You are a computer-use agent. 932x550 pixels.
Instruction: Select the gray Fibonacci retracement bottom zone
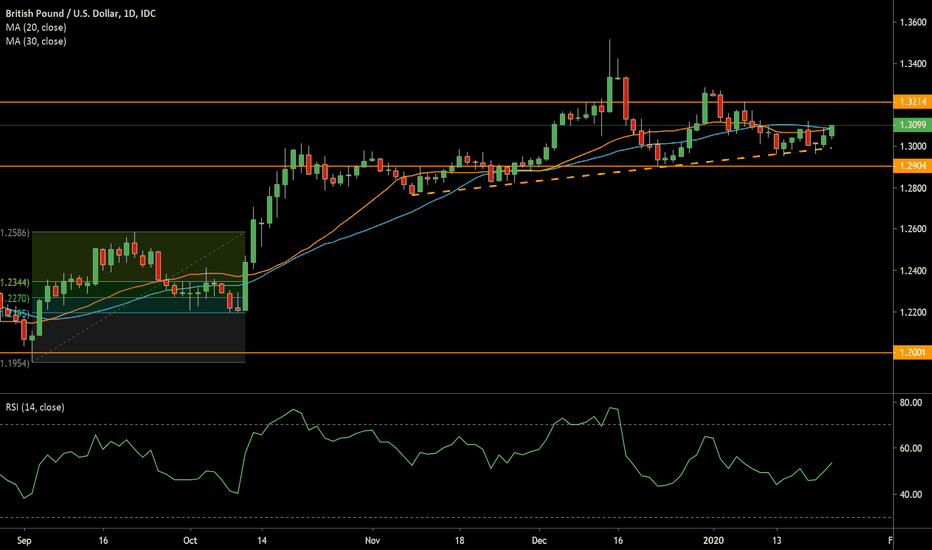coord(140,337)
